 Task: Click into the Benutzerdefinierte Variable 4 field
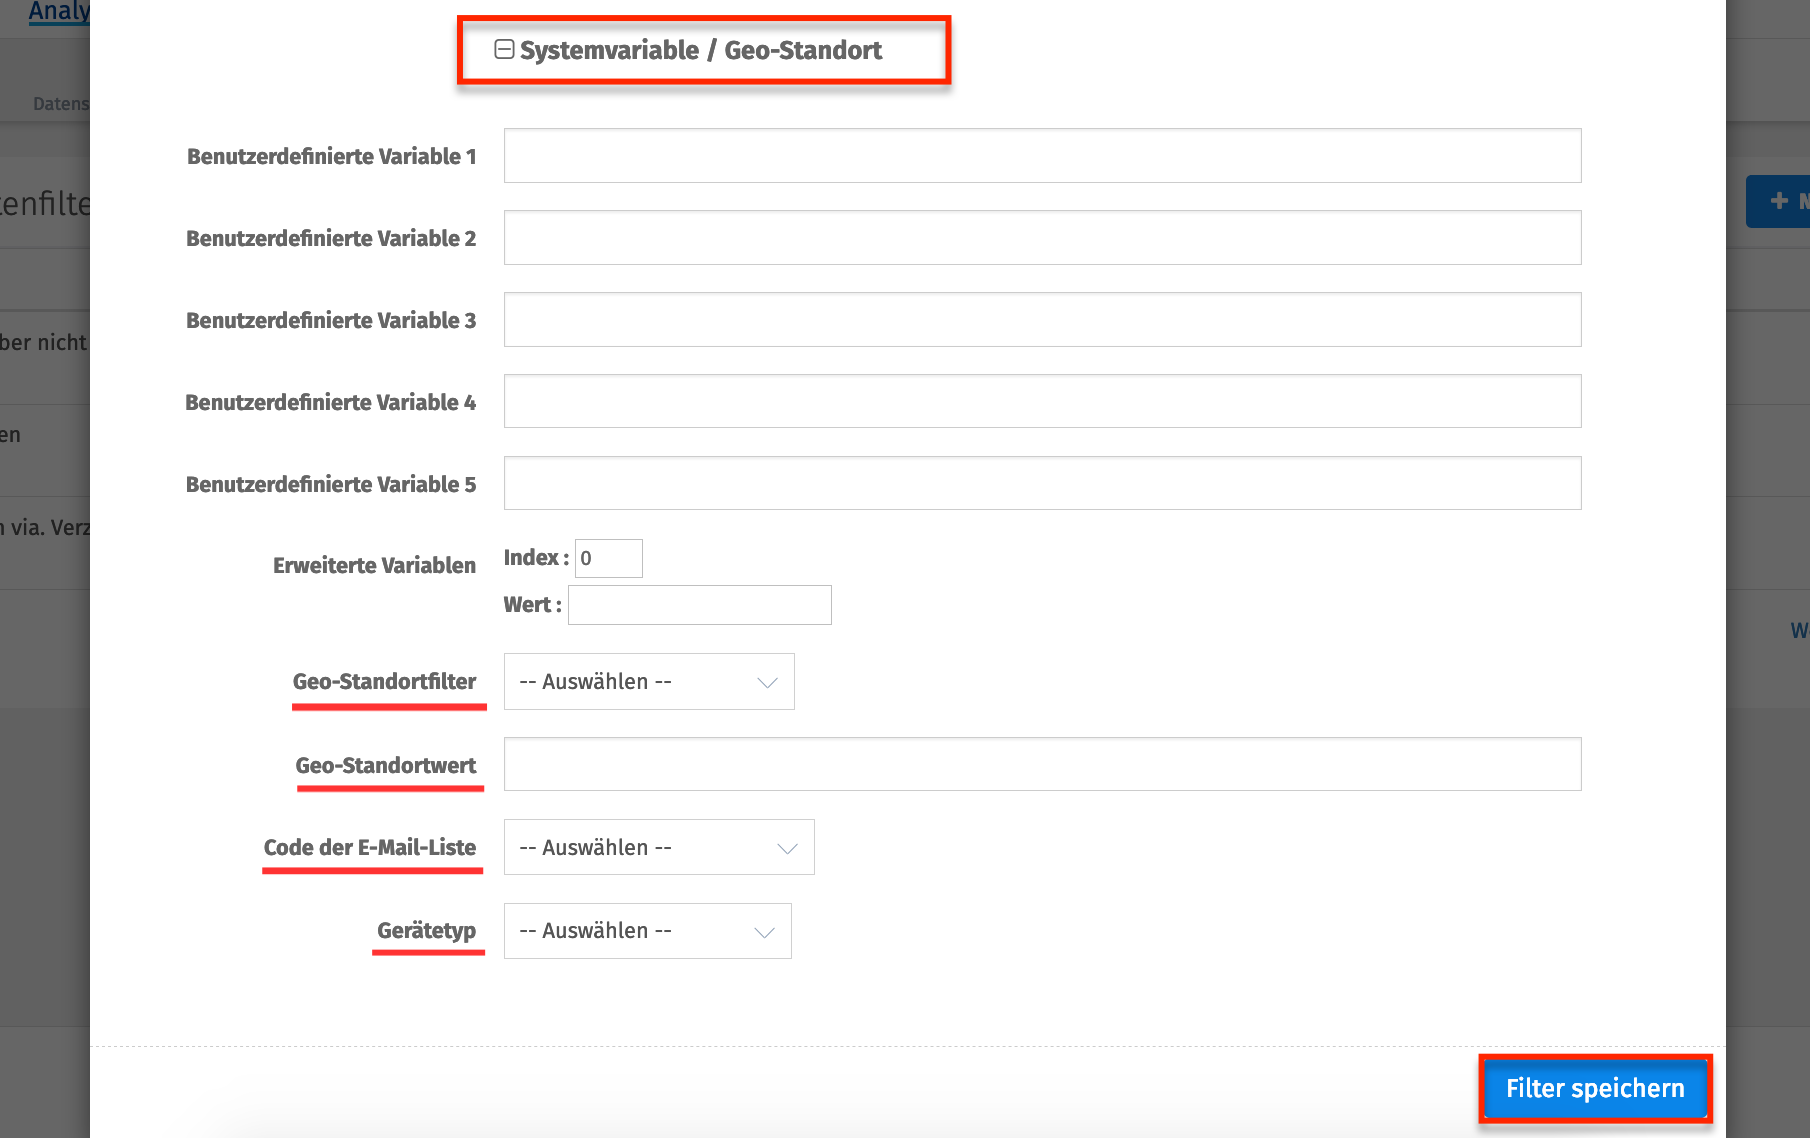(1041, 401)
